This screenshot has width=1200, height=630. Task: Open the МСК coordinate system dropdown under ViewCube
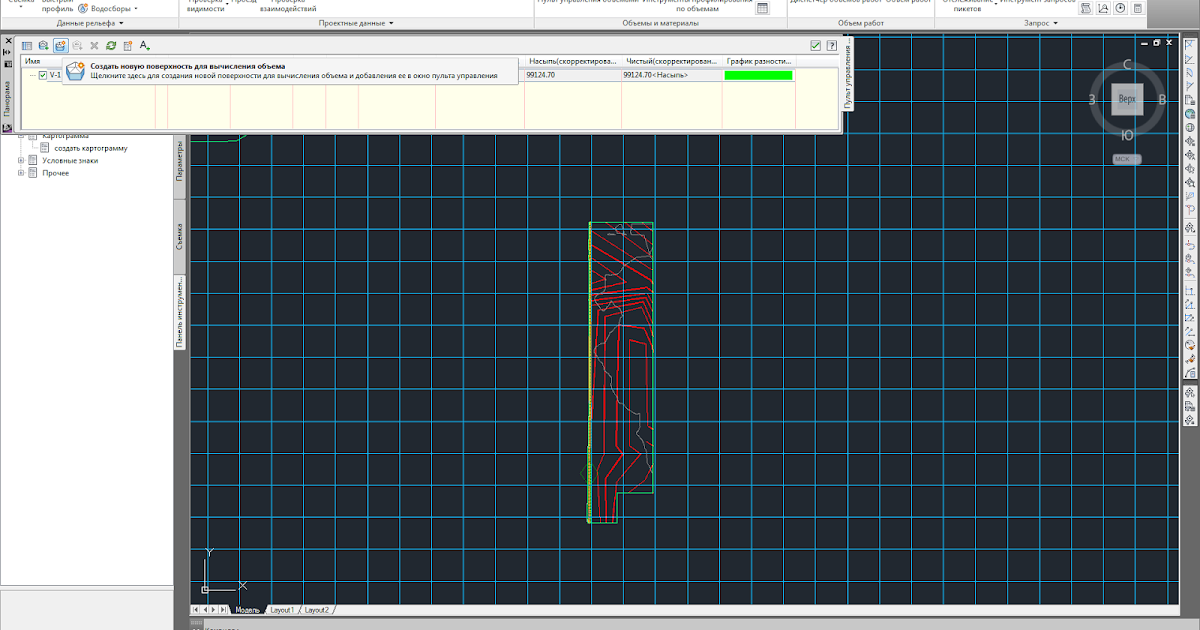[x=1127, y=159]
